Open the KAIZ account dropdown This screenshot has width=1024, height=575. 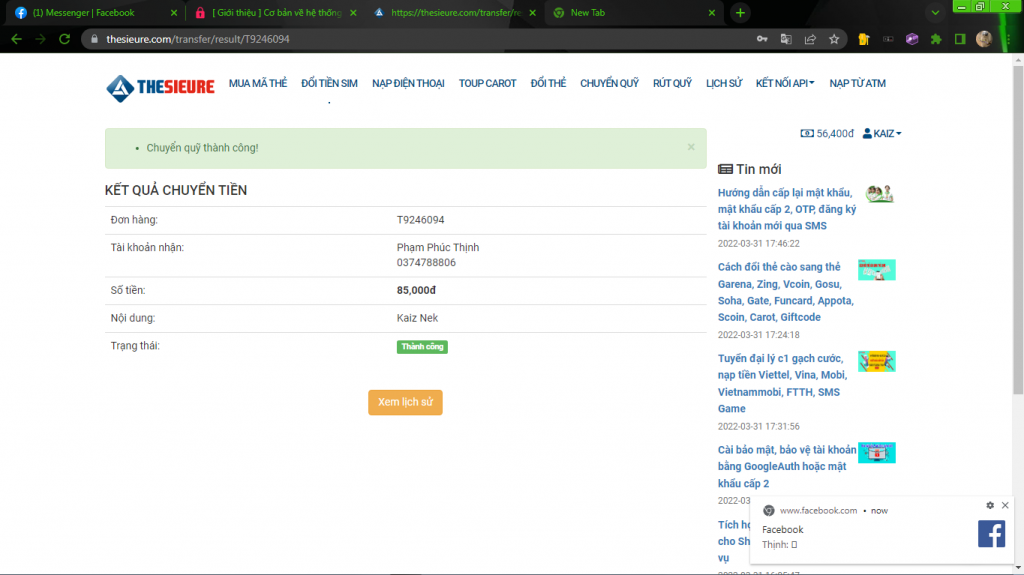coord(882,133)
